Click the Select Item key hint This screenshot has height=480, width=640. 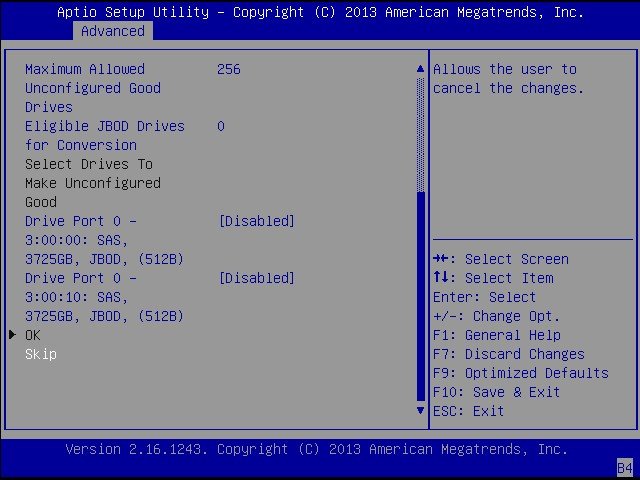tap(493, 278)
